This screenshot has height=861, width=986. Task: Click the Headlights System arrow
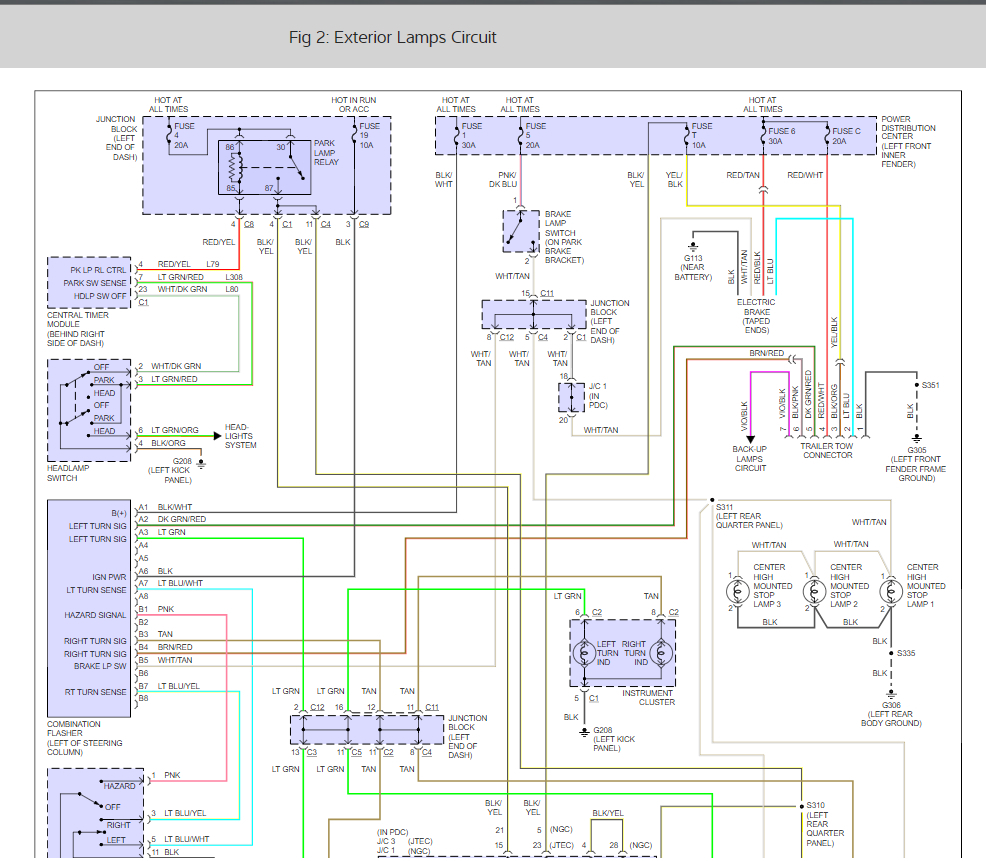coord(218,435)
